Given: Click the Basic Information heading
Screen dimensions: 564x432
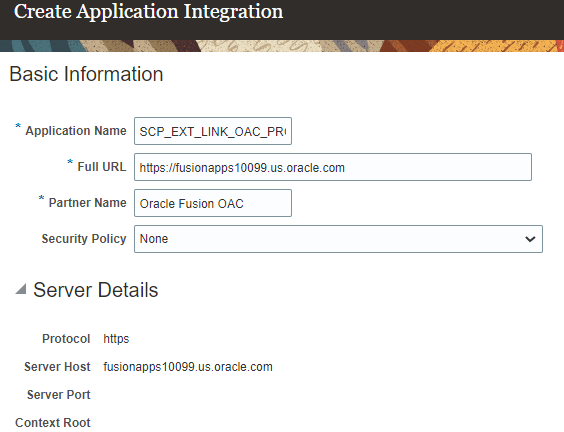Looking at the screenshot, I should pos(86,74).
